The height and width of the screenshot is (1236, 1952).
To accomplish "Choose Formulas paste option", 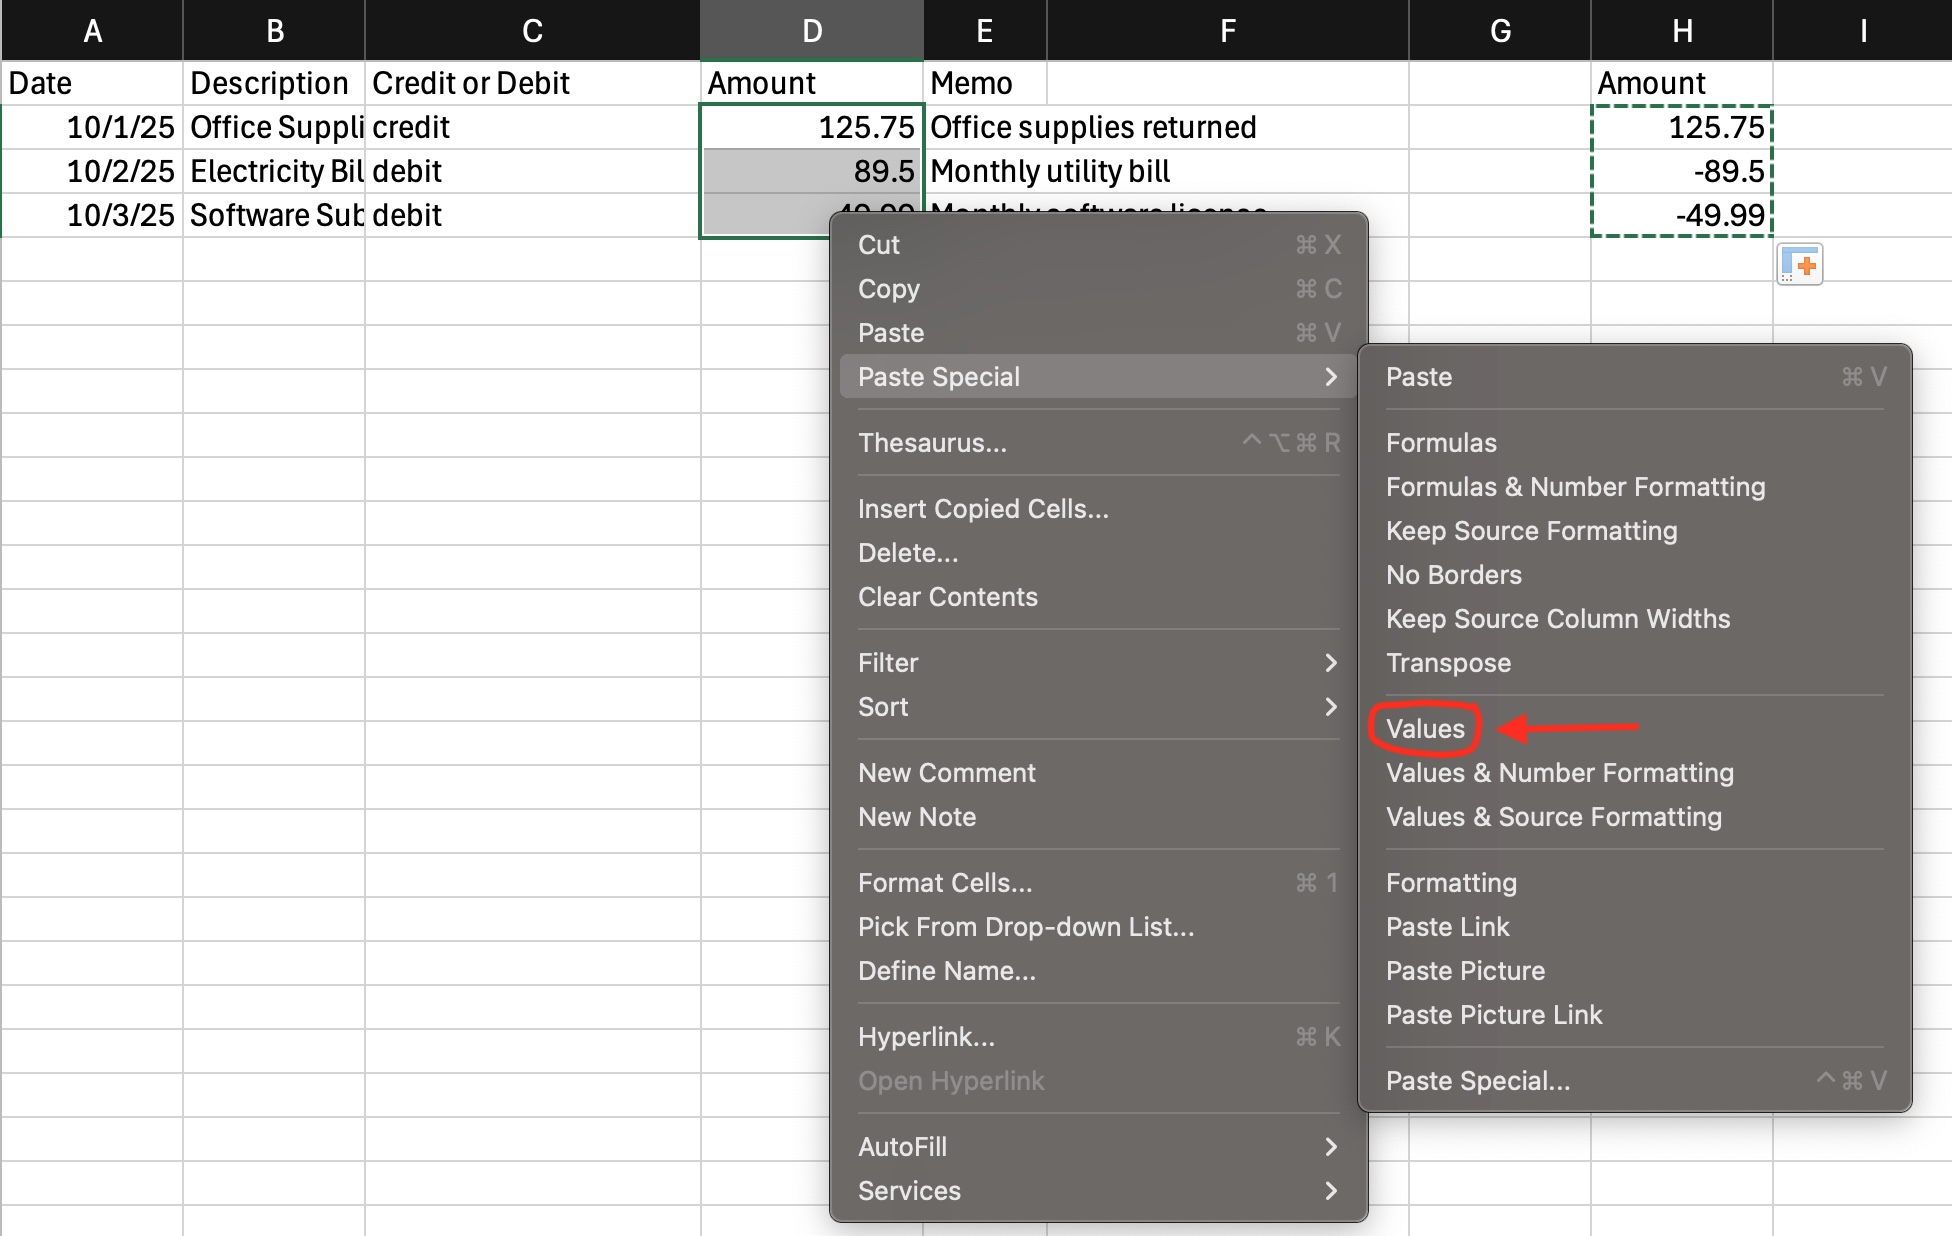I will point(1635,443).
